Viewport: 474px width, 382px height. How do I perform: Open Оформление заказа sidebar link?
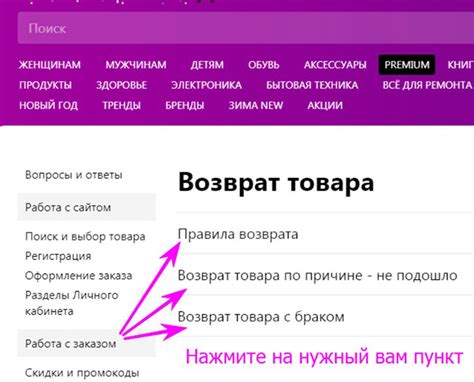(x=79, y=276)
